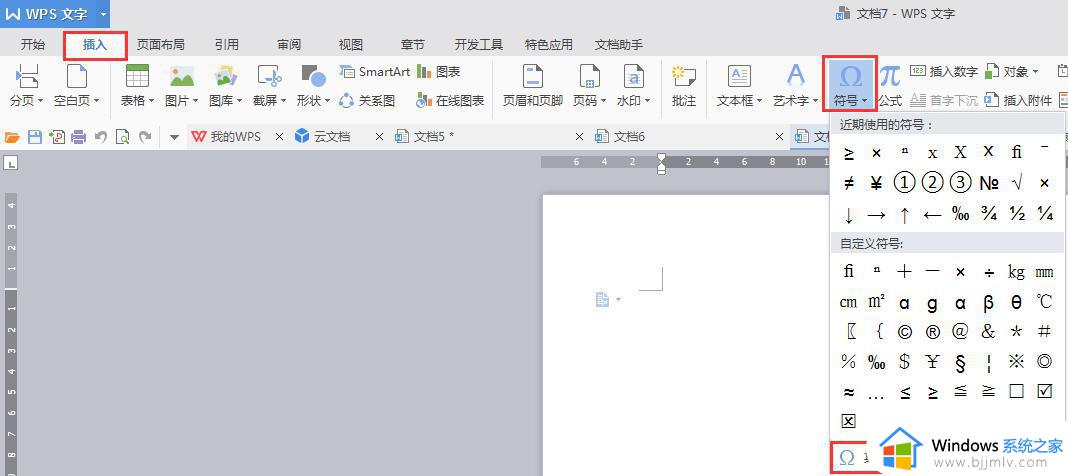The image size is (1068, 476).
Task: Expand the 形状 dropdown arrow
Action: pos(327,101)
